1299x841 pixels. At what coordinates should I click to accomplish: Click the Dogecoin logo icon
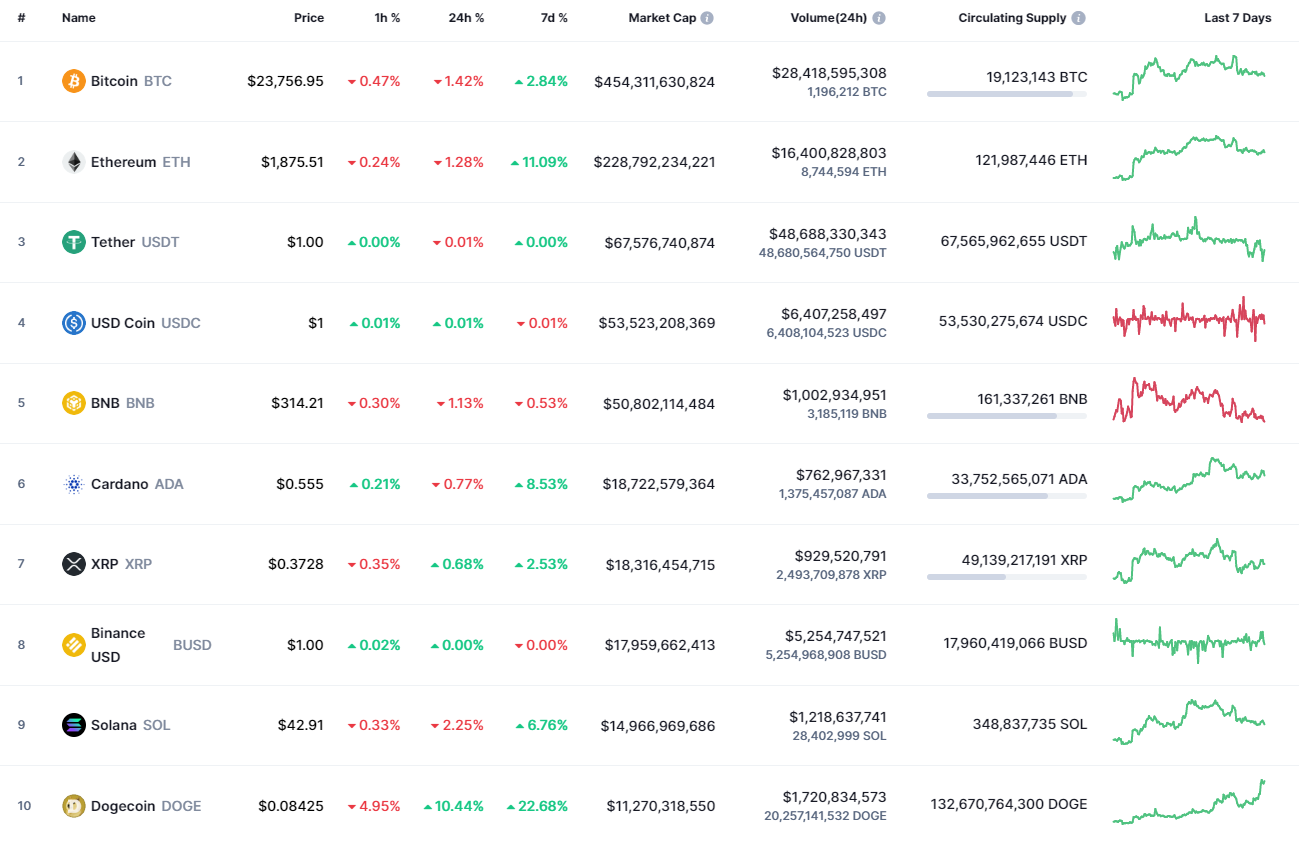pyautogui.click(x=74, y=806)
